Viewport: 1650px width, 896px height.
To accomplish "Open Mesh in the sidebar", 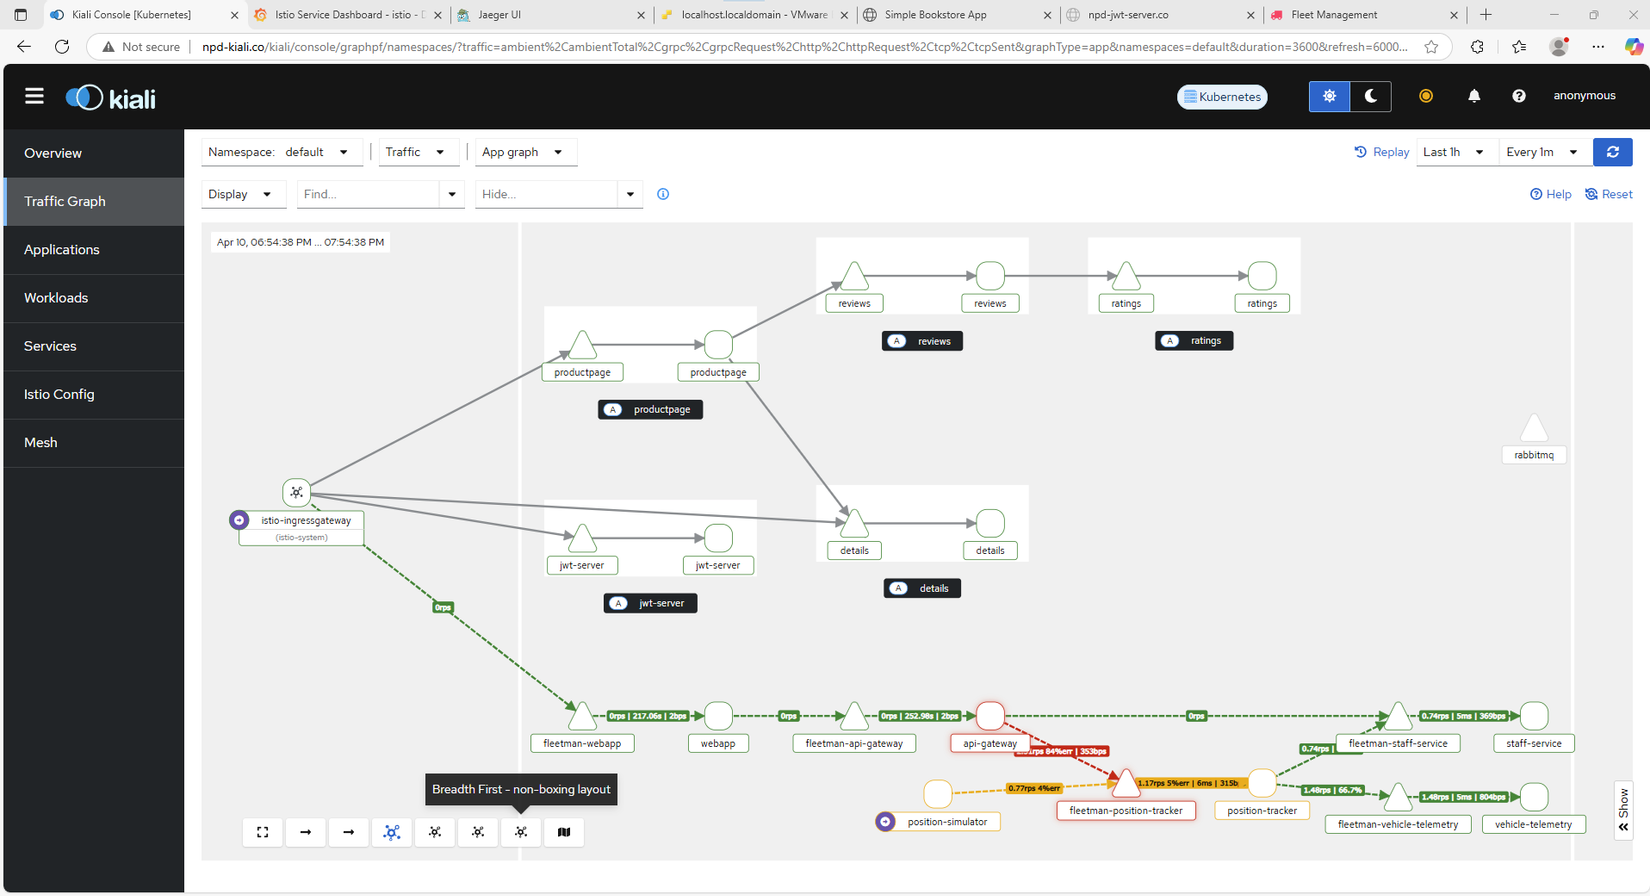I will tap(94, 442).
